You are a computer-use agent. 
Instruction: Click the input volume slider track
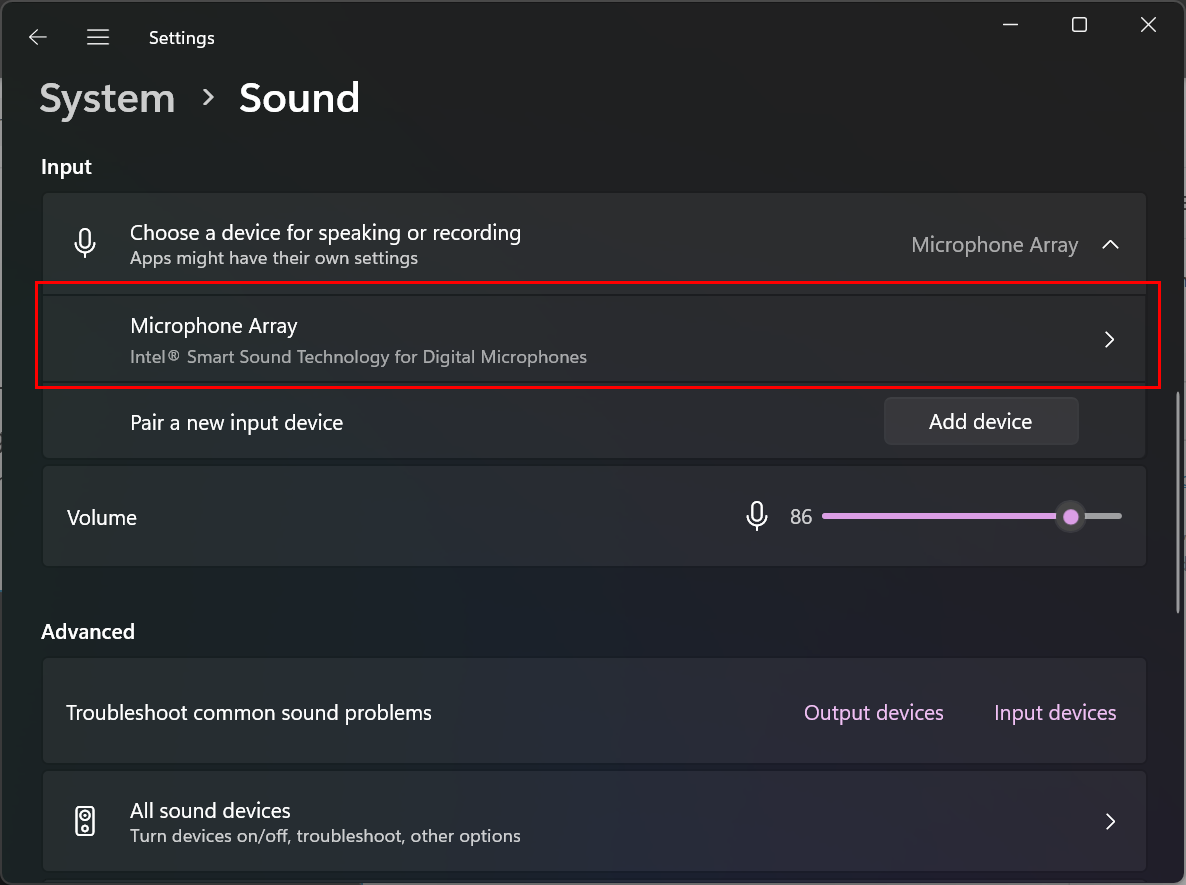point(940,516)
